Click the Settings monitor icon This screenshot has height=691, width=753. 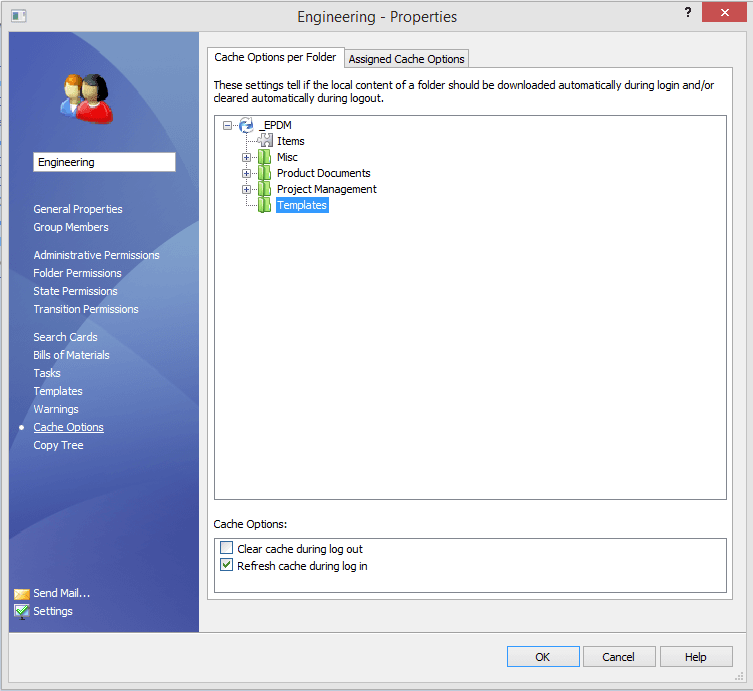[x=22, y=611]
